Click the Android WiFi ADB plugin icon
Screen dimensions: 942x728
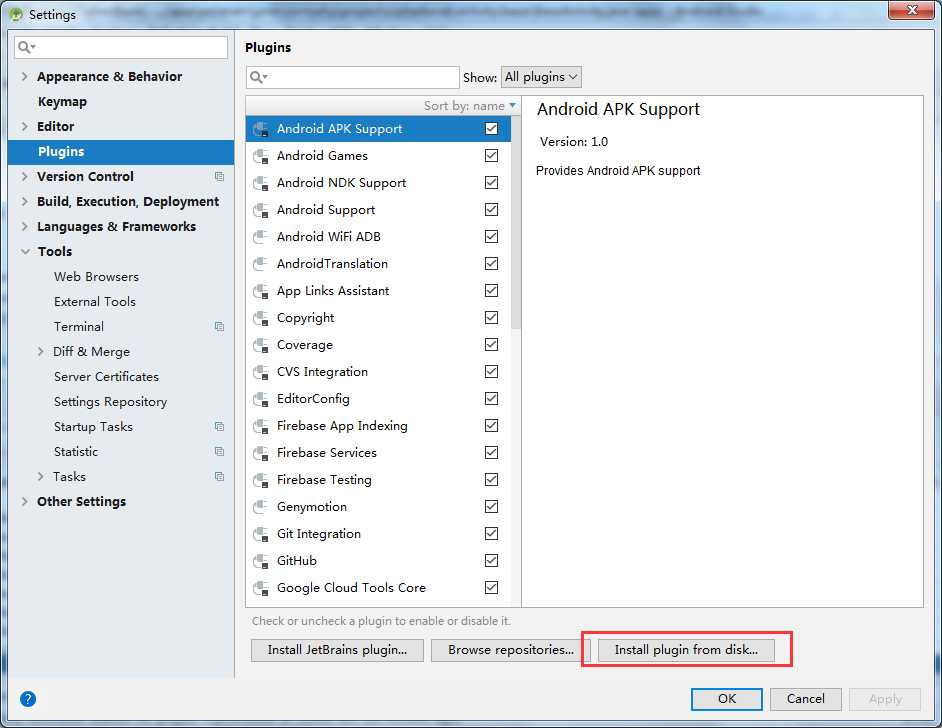[261, 237]
